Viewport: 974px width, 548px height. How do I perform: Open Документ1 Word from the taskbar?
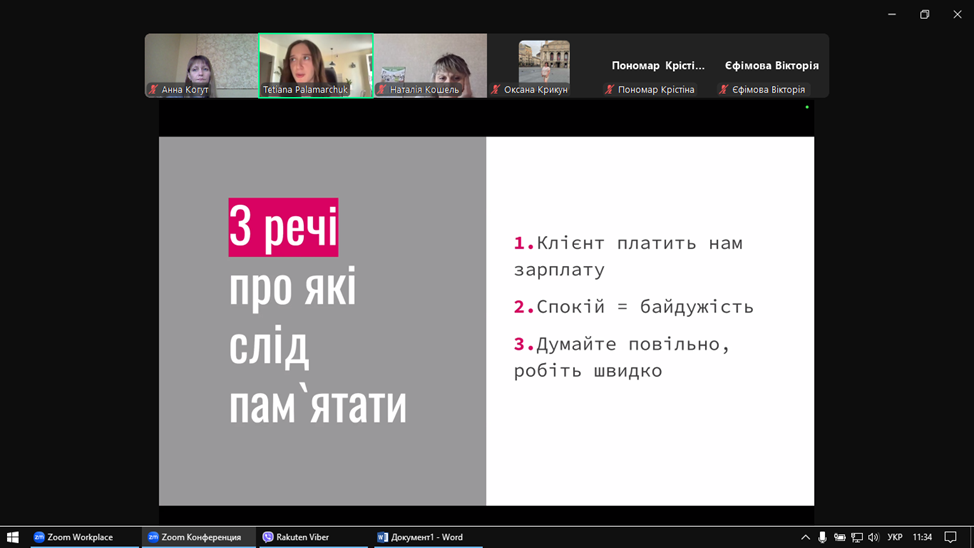[420, 537]
